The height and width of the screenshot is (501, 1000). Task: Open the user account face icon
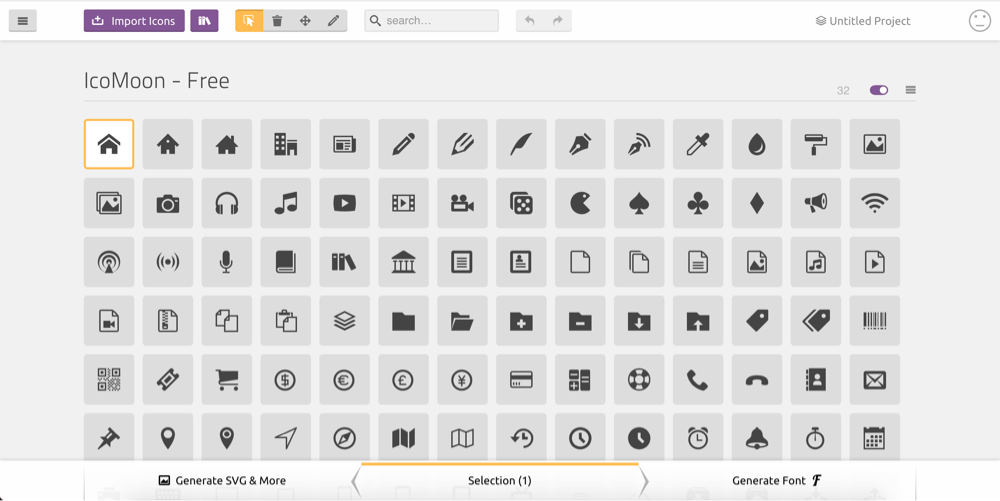[980, 21]
